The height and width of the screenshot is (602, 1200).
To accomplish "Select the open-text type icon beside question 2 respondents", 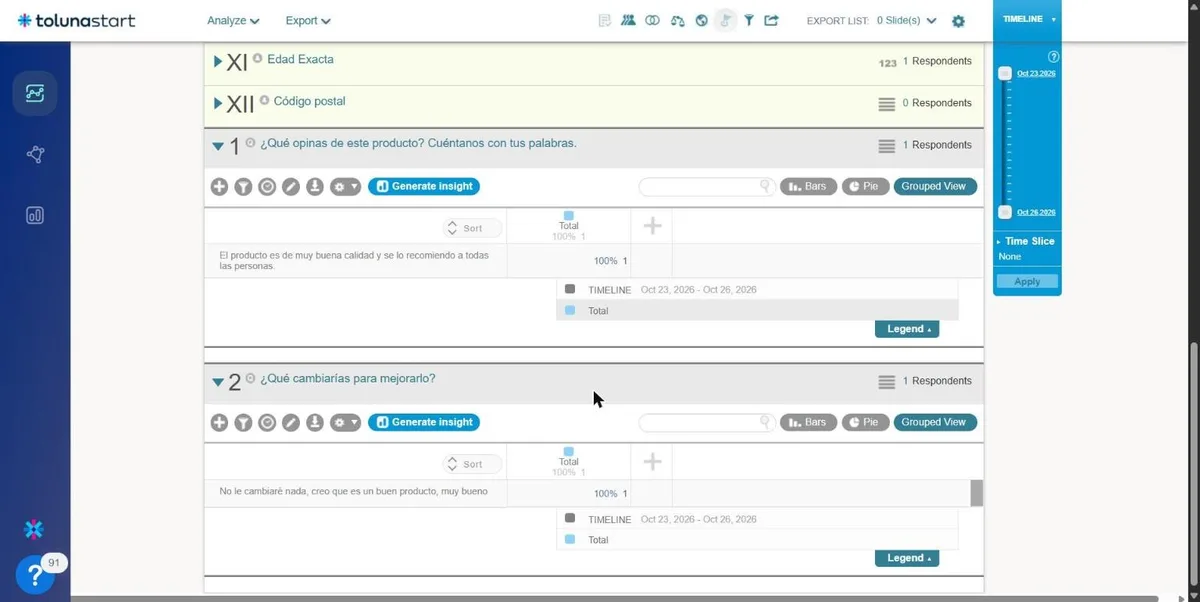I will click(x=886, y=382).
